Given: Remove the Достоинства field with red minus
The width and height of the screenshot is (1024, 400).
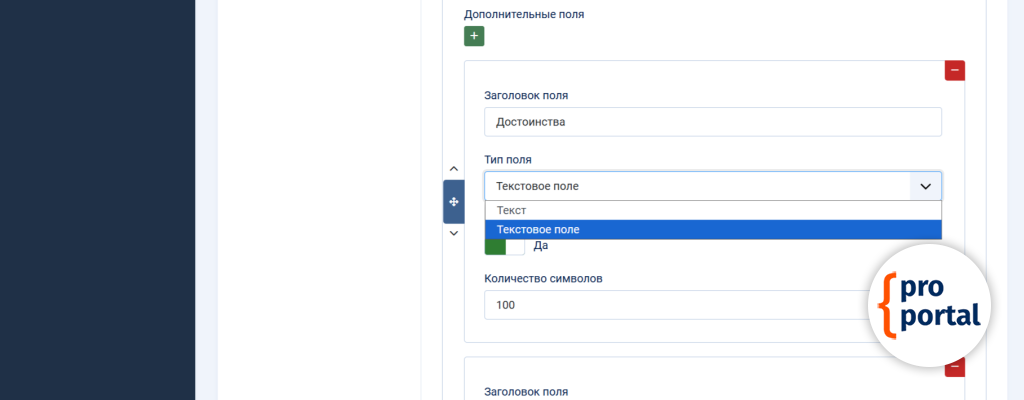Looking at the screenshot, I should click(x=955, y=70).
